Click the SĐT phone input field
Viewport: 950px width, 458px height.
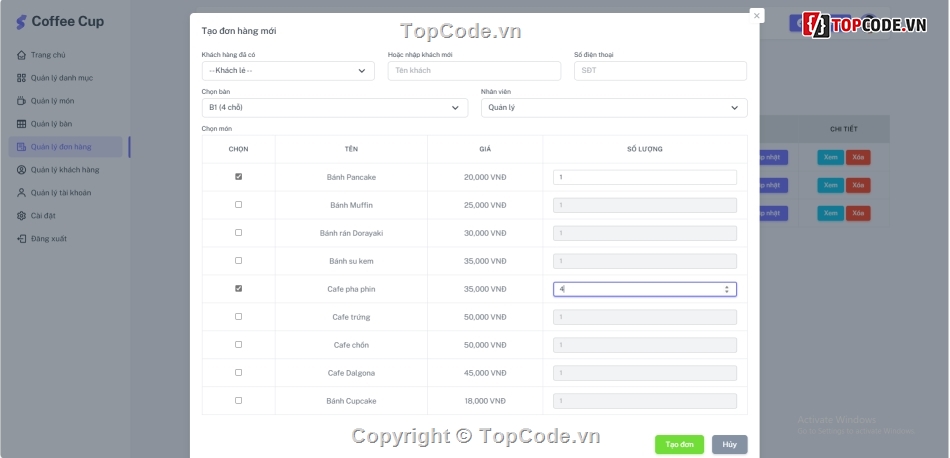tap(660, 71)
